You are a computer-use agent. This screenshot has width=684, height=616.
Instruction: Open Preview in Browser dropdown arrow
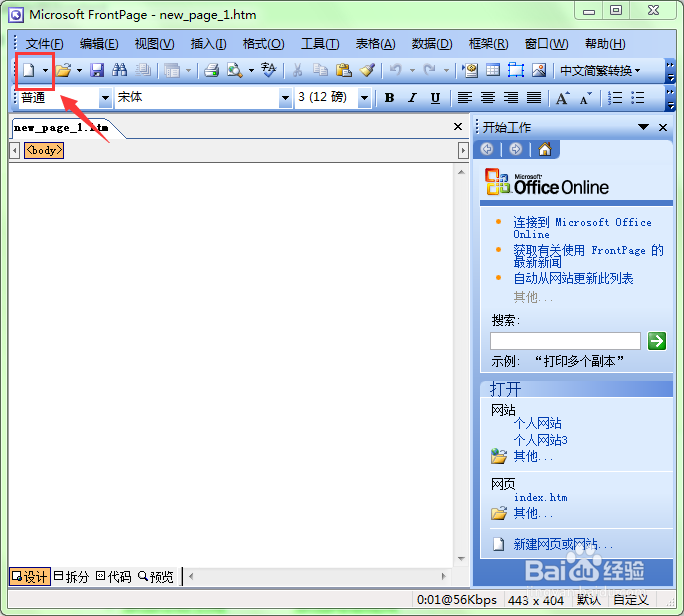pyautogui.click(x=251, y=70)
